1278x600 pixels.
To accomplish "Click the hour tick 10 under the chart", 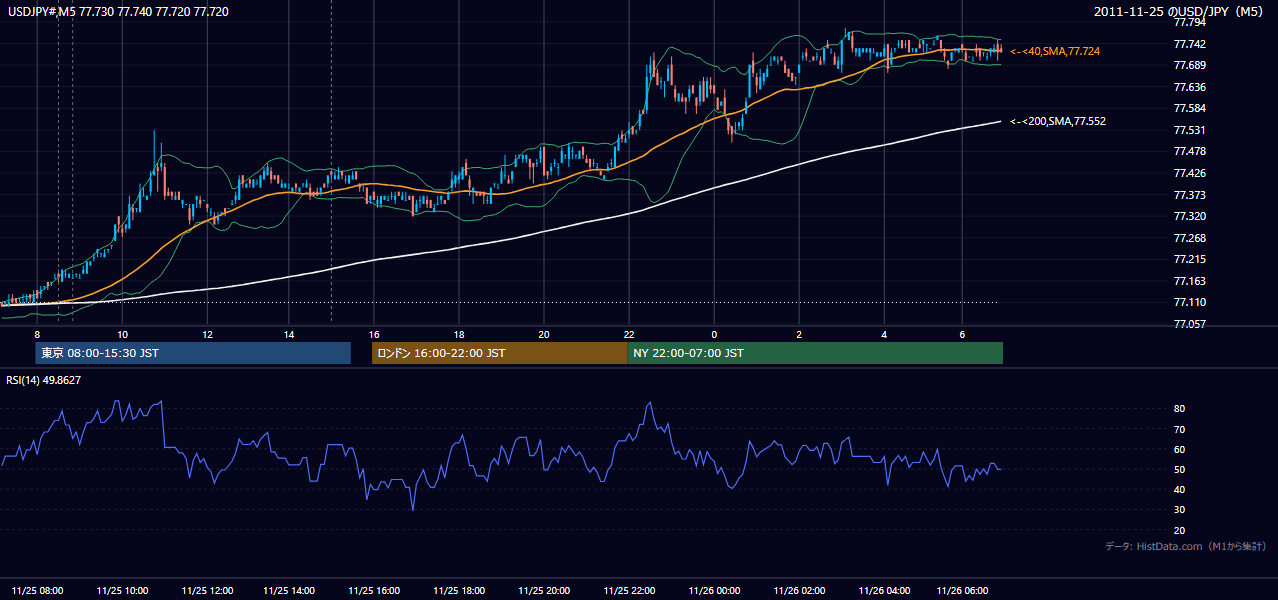I will (x=122, y=334).
